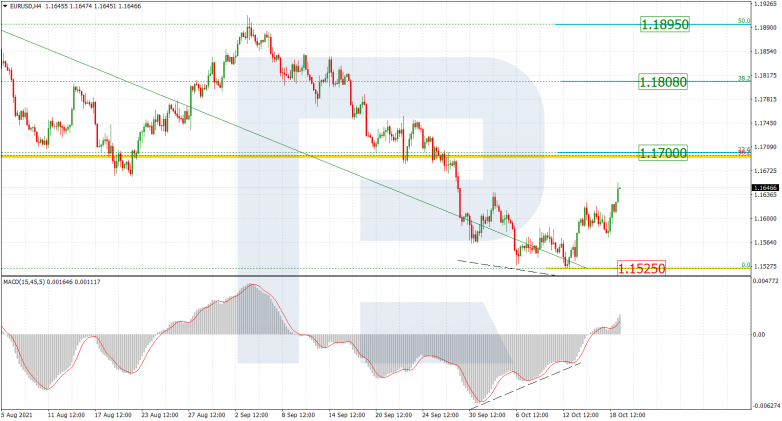
Task: Click the red 1.15250 level label
Action: [x=641, y=268]
